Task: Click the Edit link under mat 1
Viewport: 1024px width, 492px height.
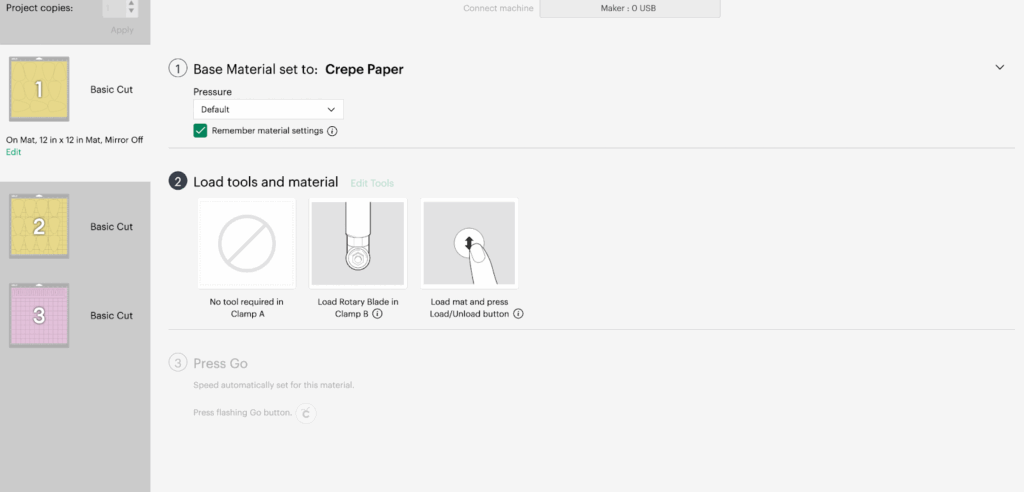Action: [x=13, y=152]
